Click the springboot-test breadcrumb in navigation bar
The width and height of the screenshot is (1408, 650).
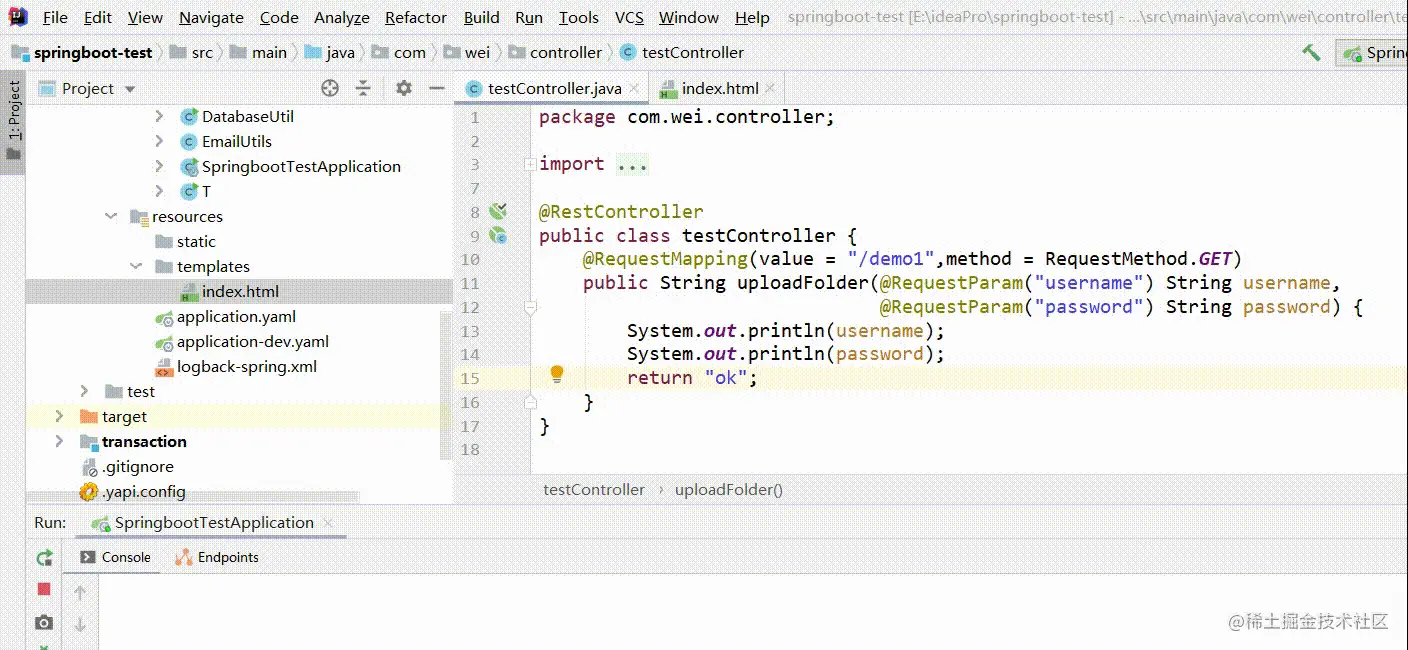[x=93, y=52]
